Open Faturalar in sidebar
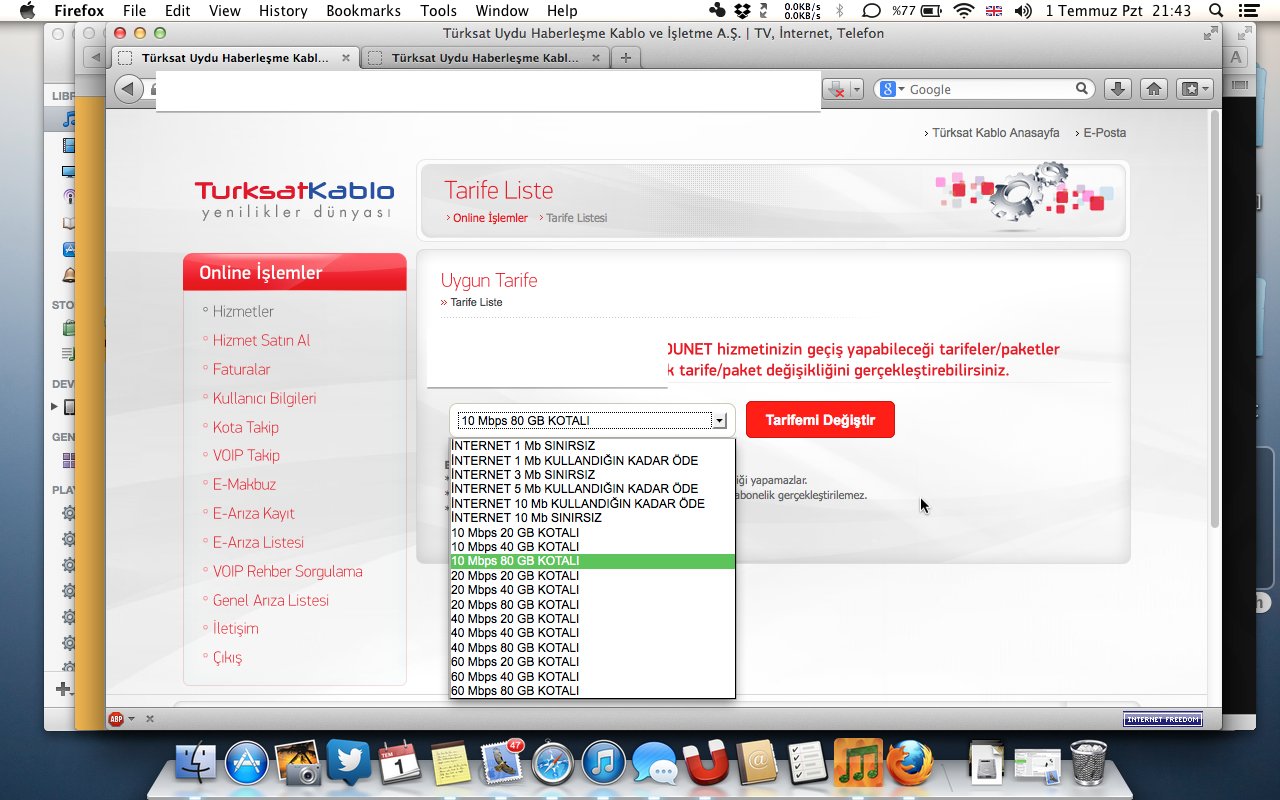This screenshot has width=1280, height=800. pyautogui.click(x=241, y=369)
